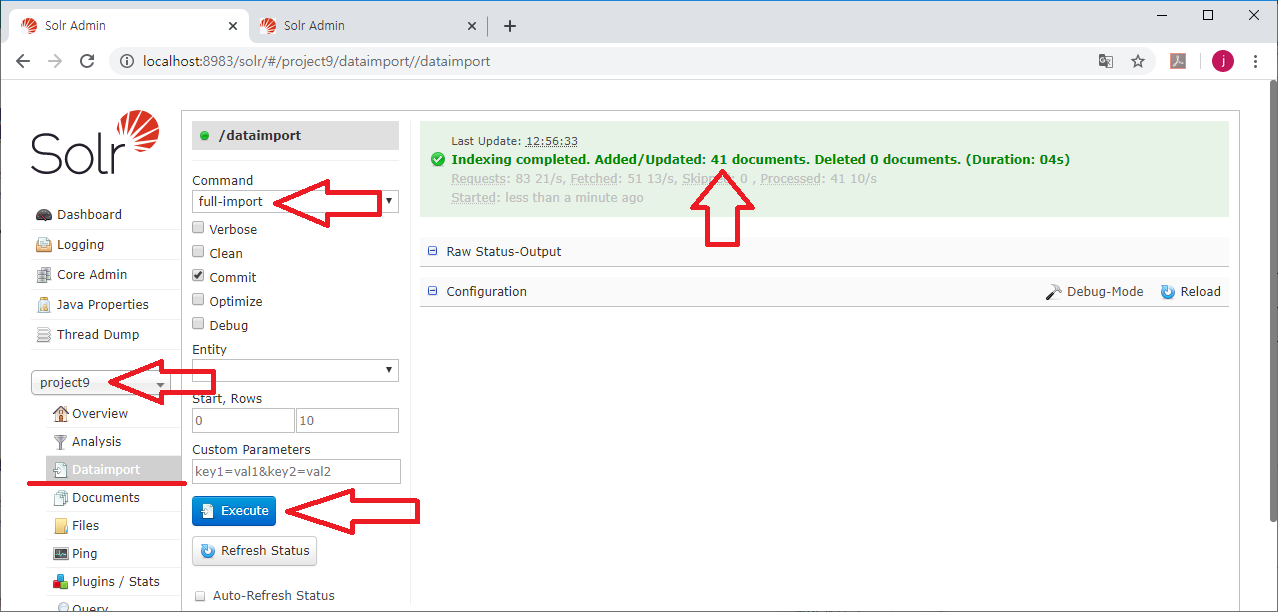This screenshot has height=612, width=1278.
Task: Click the Logging clipboard icon
Action: tap(43, 244)
